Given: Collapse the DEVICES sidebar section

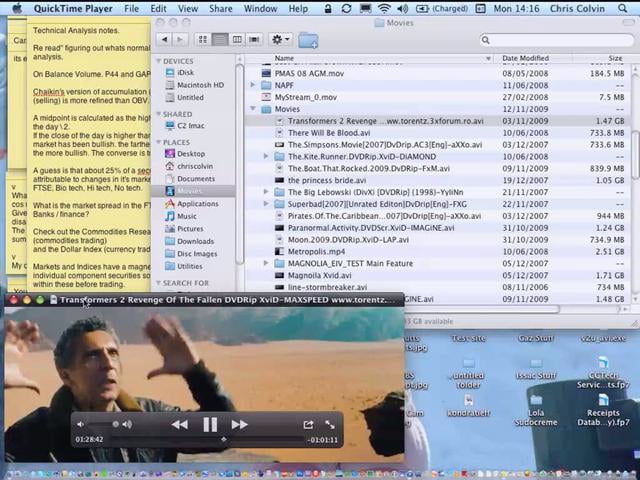Looking at the screenshot, I should (x=159, y=61).
